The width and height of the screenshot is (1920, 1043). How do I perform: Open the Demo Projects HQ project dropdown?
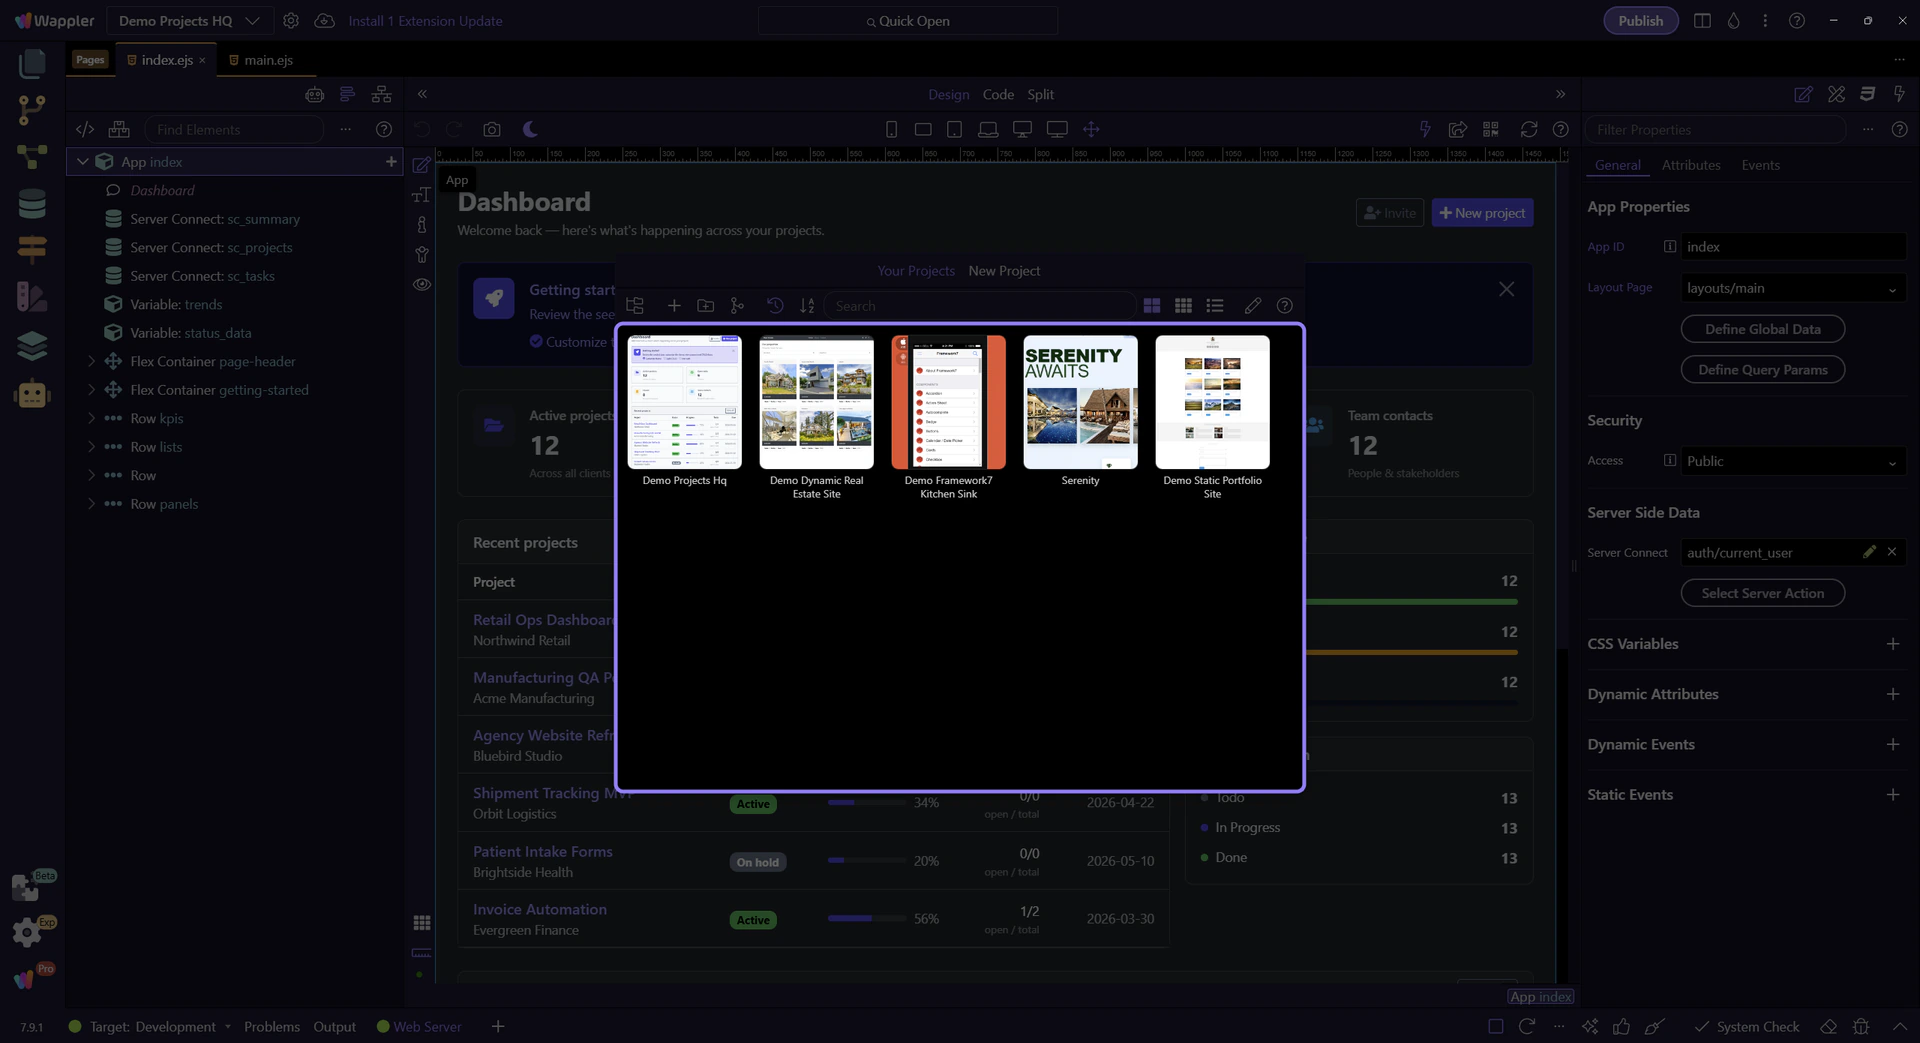(x=188, y=21)
